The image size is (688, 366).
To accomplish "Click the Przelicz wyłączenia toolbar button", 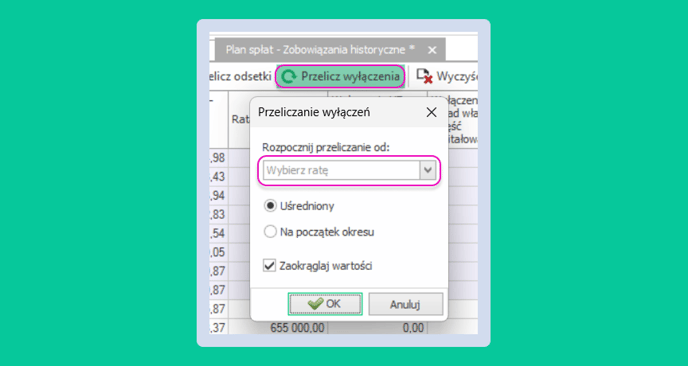I will pyautogui.click(x=340, y=76).
